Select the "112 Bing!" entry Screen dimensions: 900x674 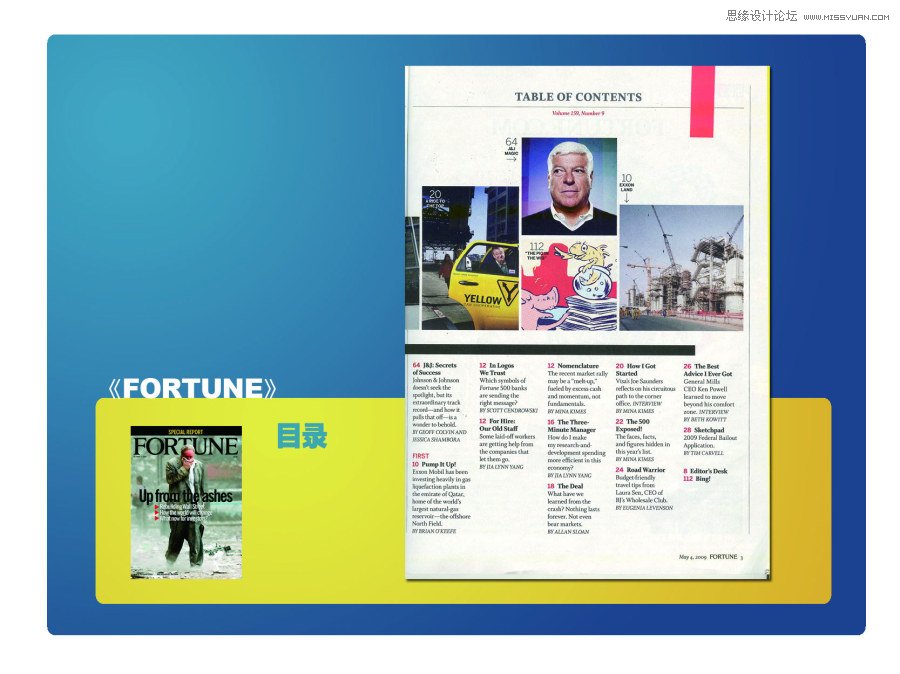(697, 478)
